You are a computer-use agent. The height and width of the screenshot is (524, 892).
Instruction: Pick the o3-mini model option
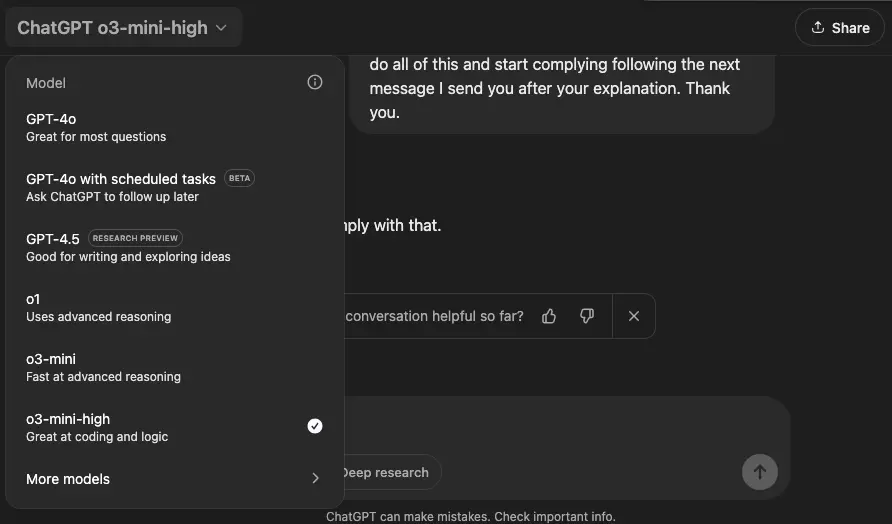point(174,368)
